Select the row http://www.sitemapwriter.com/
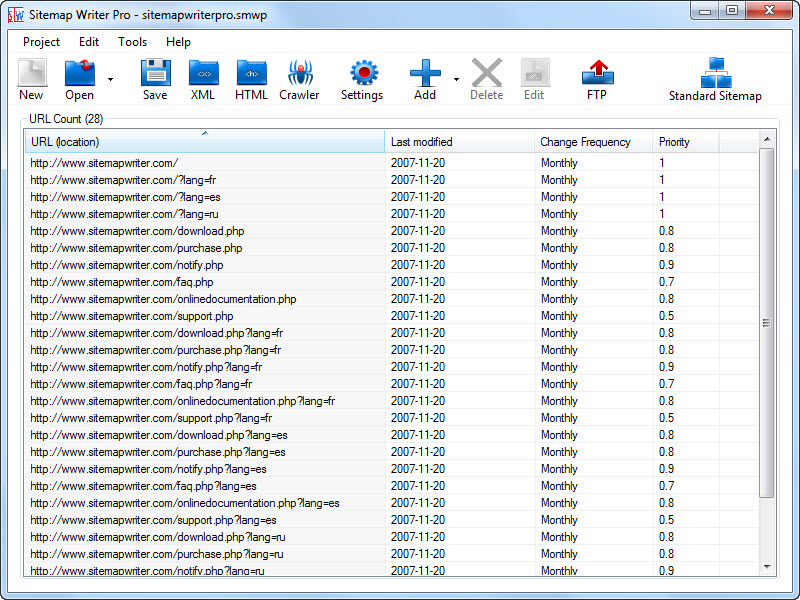 coord(391,163)
